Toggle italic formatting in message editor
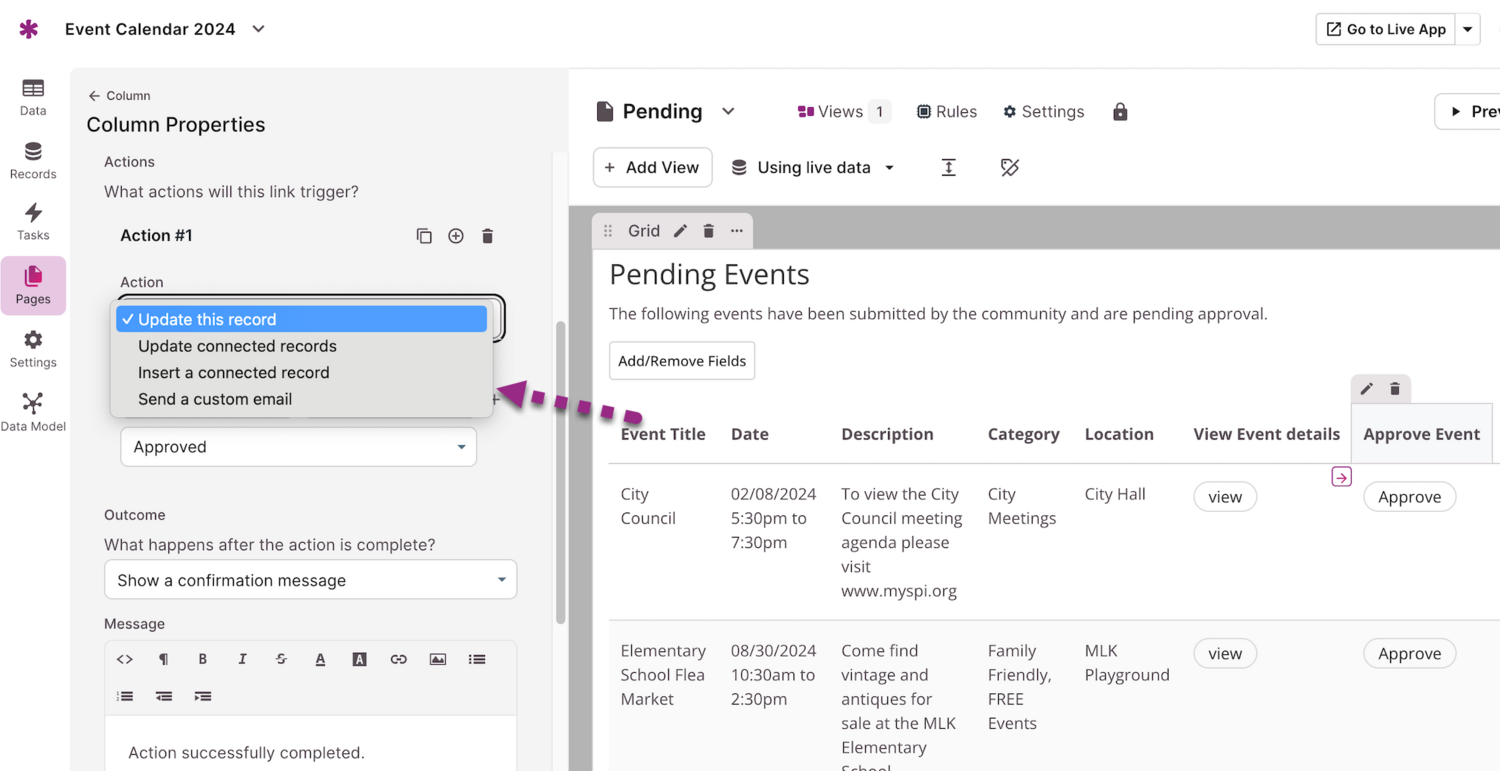Viewport: 1500px width, 771px height. pos(242,659)
